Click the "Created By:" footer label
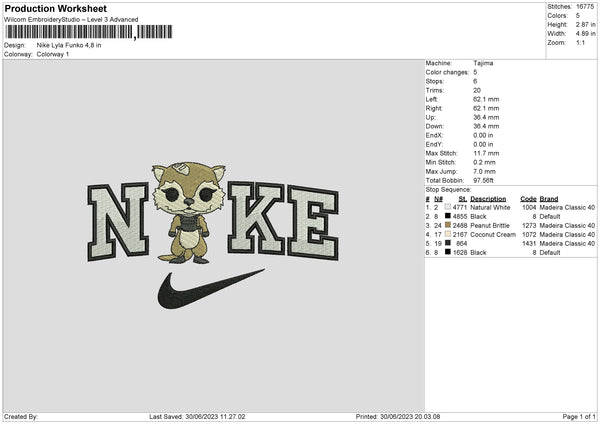Viewport: 600px width, 424px height. point(21,417)
